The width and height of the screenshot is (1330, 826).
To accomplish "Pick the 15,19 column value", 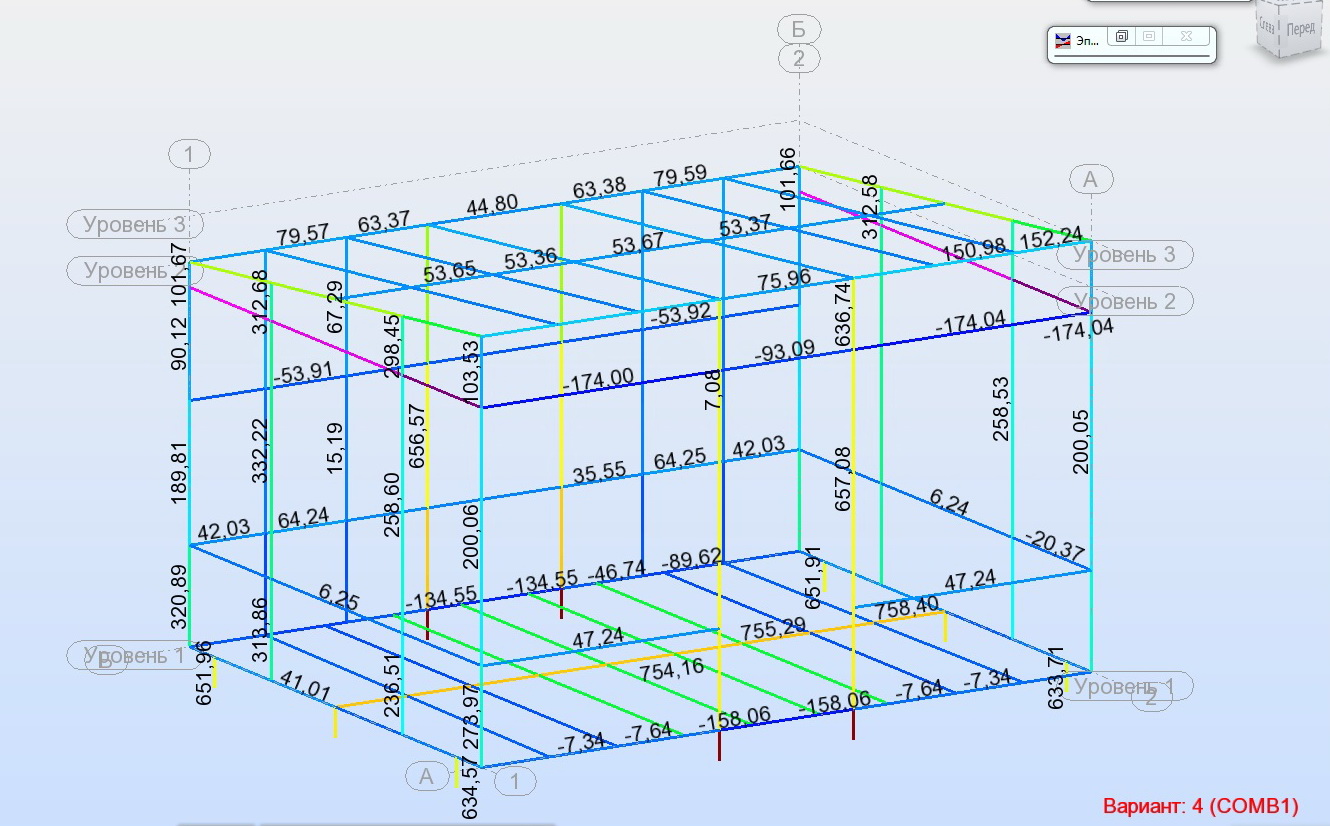I will tap(337, 447).
